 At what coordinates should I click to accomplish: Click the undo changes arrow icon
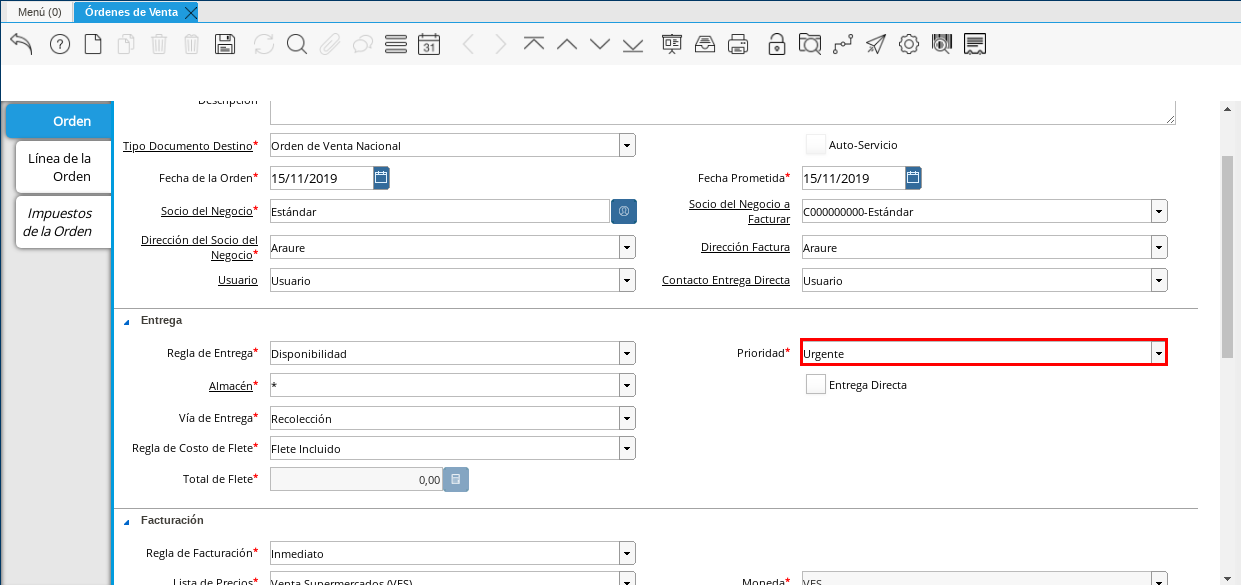coord(21,44)
